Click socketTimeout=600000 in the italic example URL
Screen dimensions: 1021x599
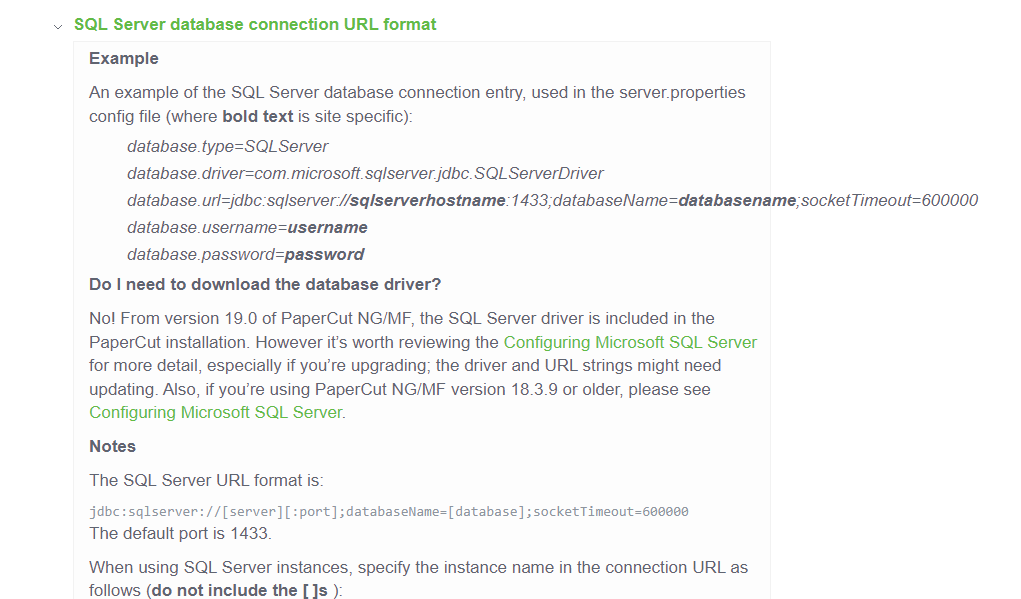(x=889, y=201)
